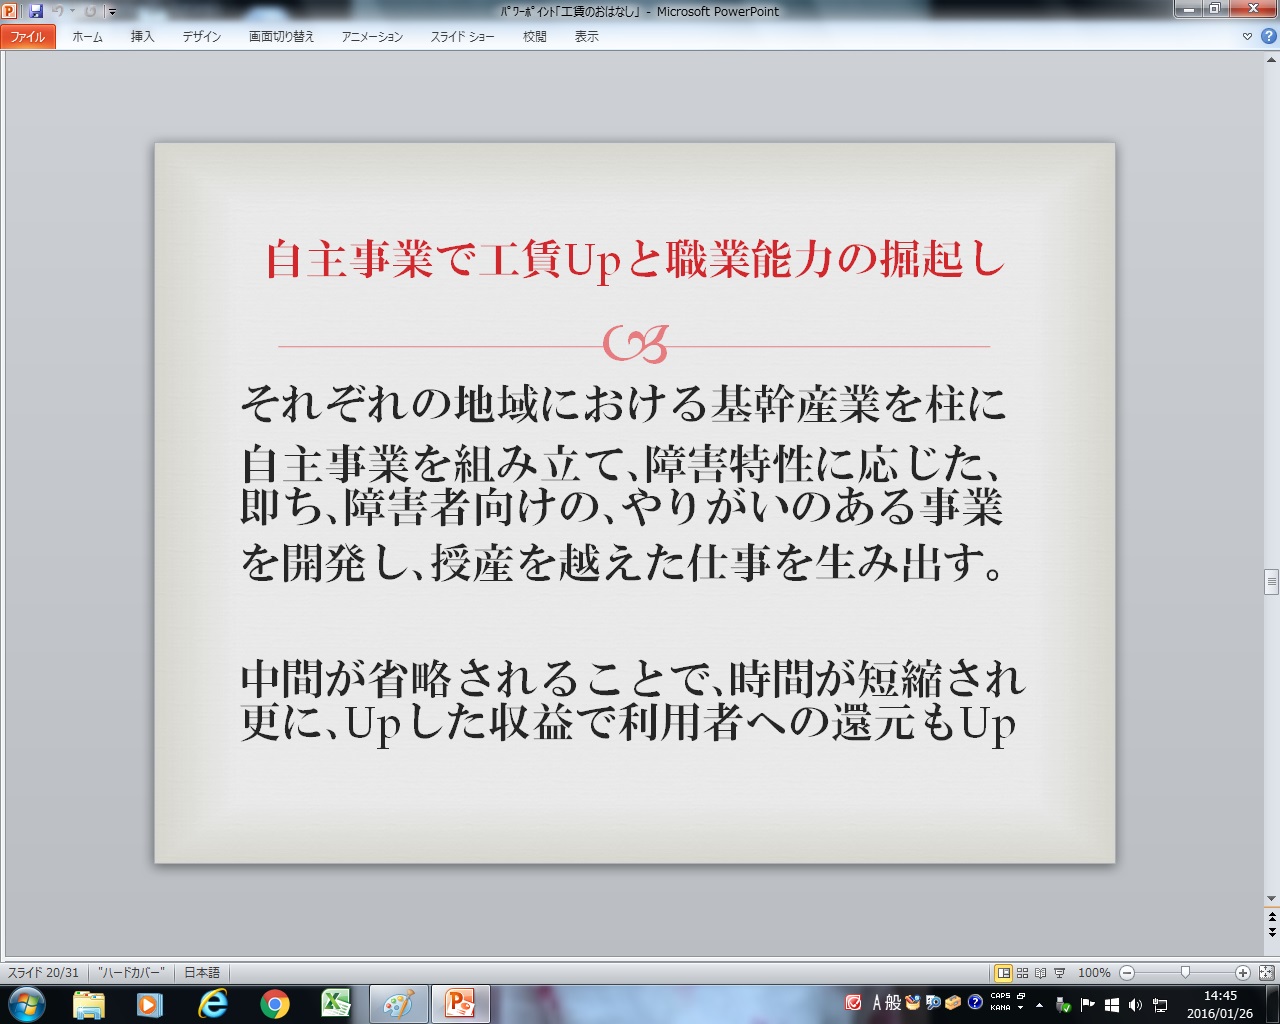Viewport: 1280px width, 1024px height.
Task: Open Windows Media Player from taskbar
Action: click(x=150, y=1004)
